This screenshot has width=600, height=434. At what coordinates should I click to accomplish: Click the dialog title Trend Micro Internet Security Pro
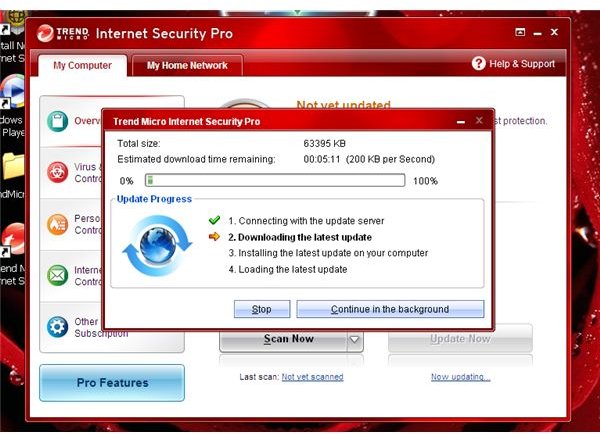point(186,122)
